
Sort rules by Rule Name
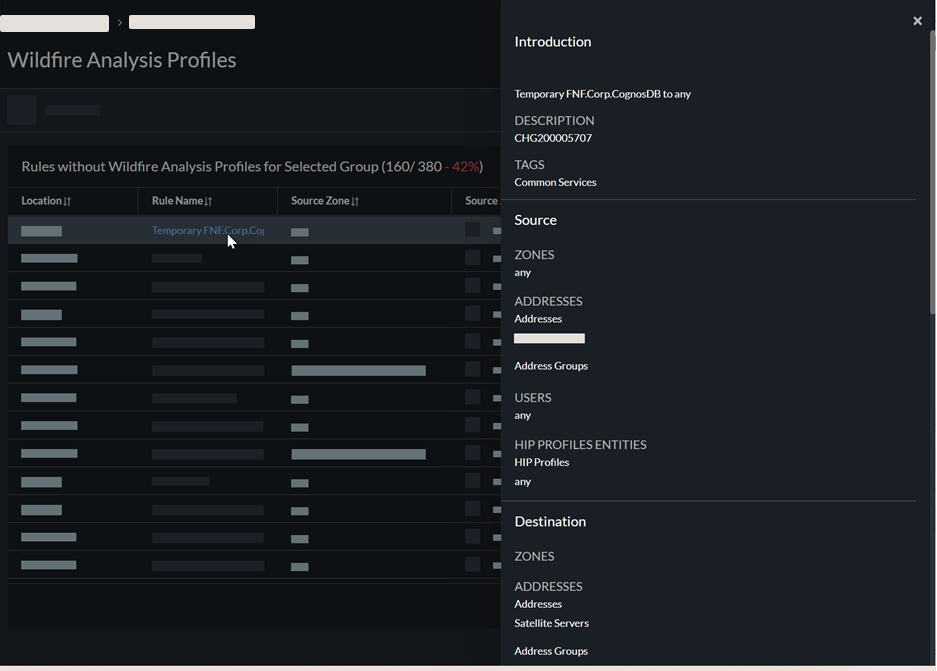point(180,200)
